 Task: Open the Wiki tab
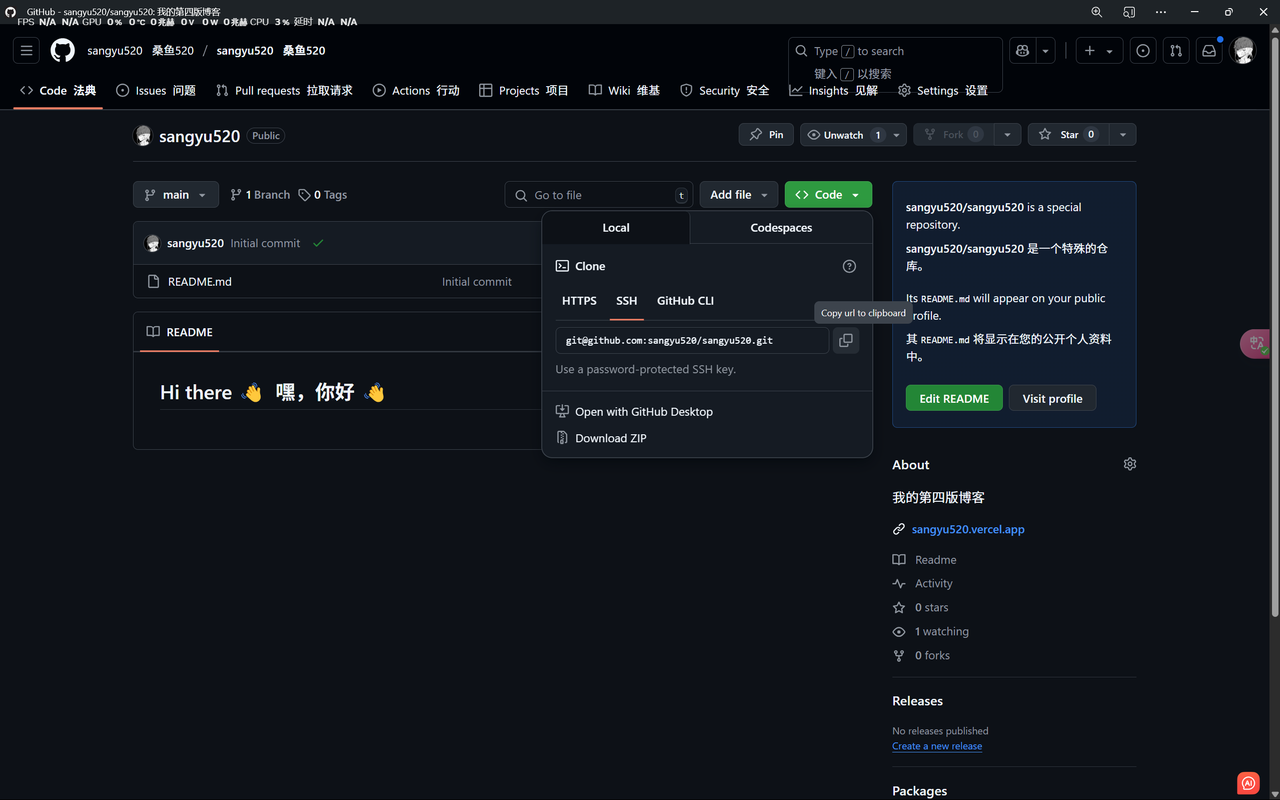(x=624, y=90)
